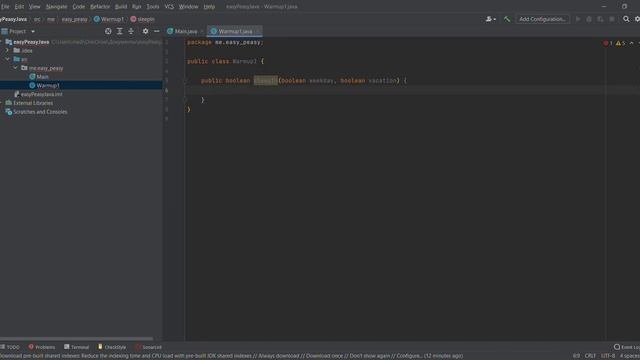Image resolution: width=640 pixels, height=360 pixels.
Task: Click Select Opened File target icon
Action: [x=108, y=31]
